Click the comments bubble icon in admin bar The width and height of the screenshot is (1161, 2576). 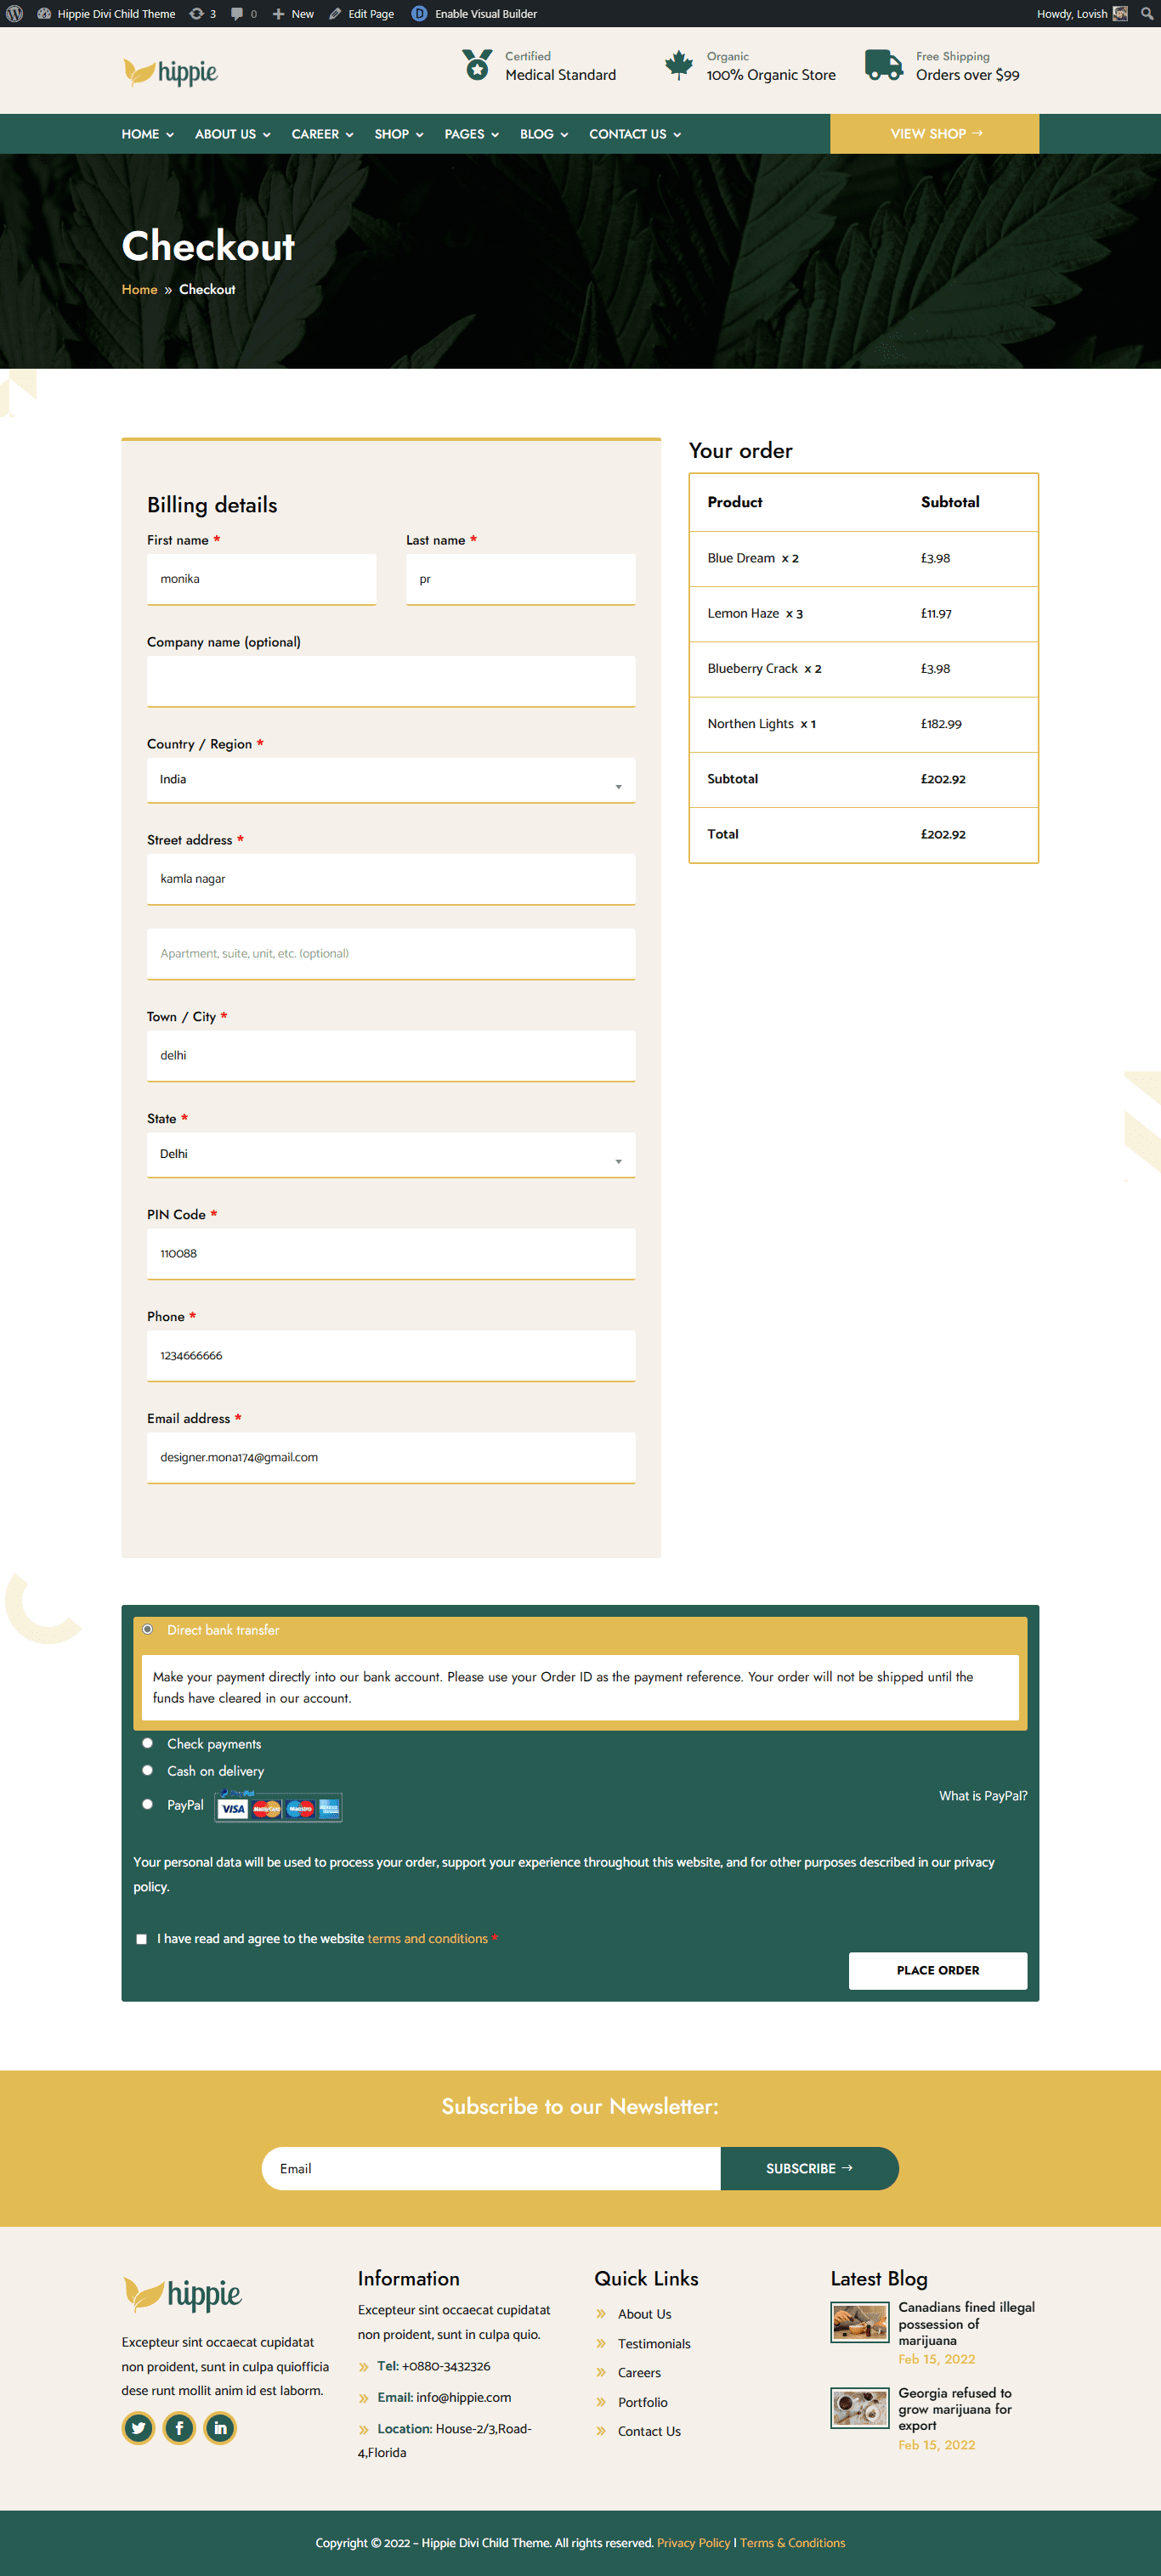click(x=237, y=14)
